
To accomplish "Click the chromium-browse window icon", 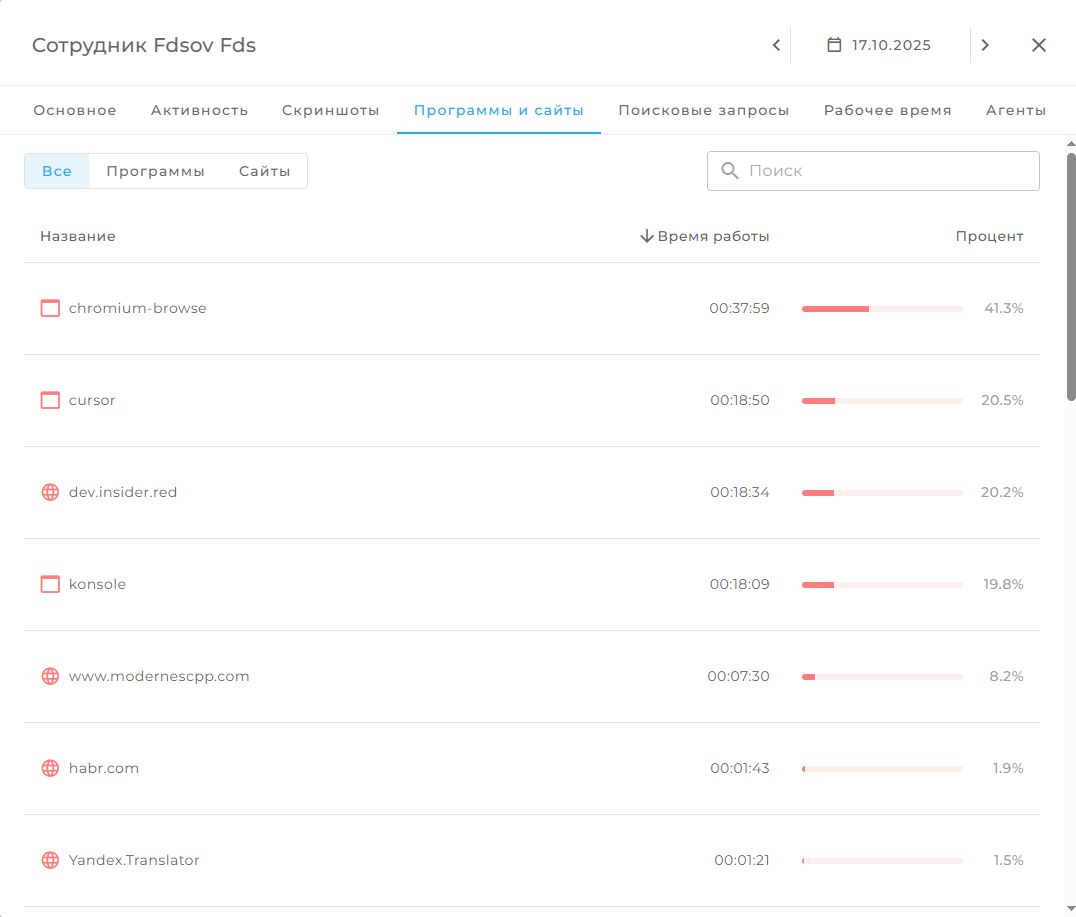I will pyautogui.click(x=50, y=308).
